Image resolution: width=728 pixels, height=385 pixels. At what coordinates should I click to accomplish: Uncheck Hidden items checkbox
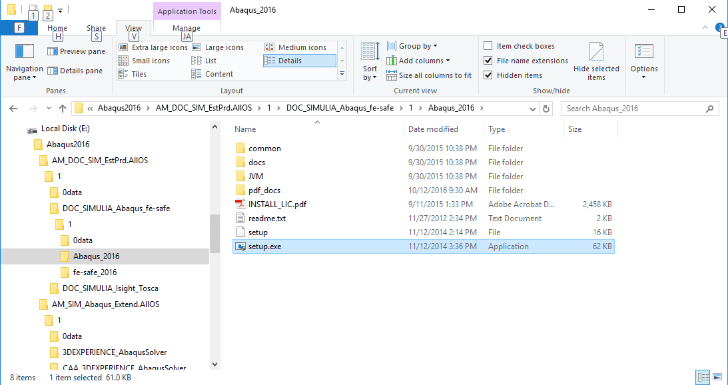click(488, 75)
